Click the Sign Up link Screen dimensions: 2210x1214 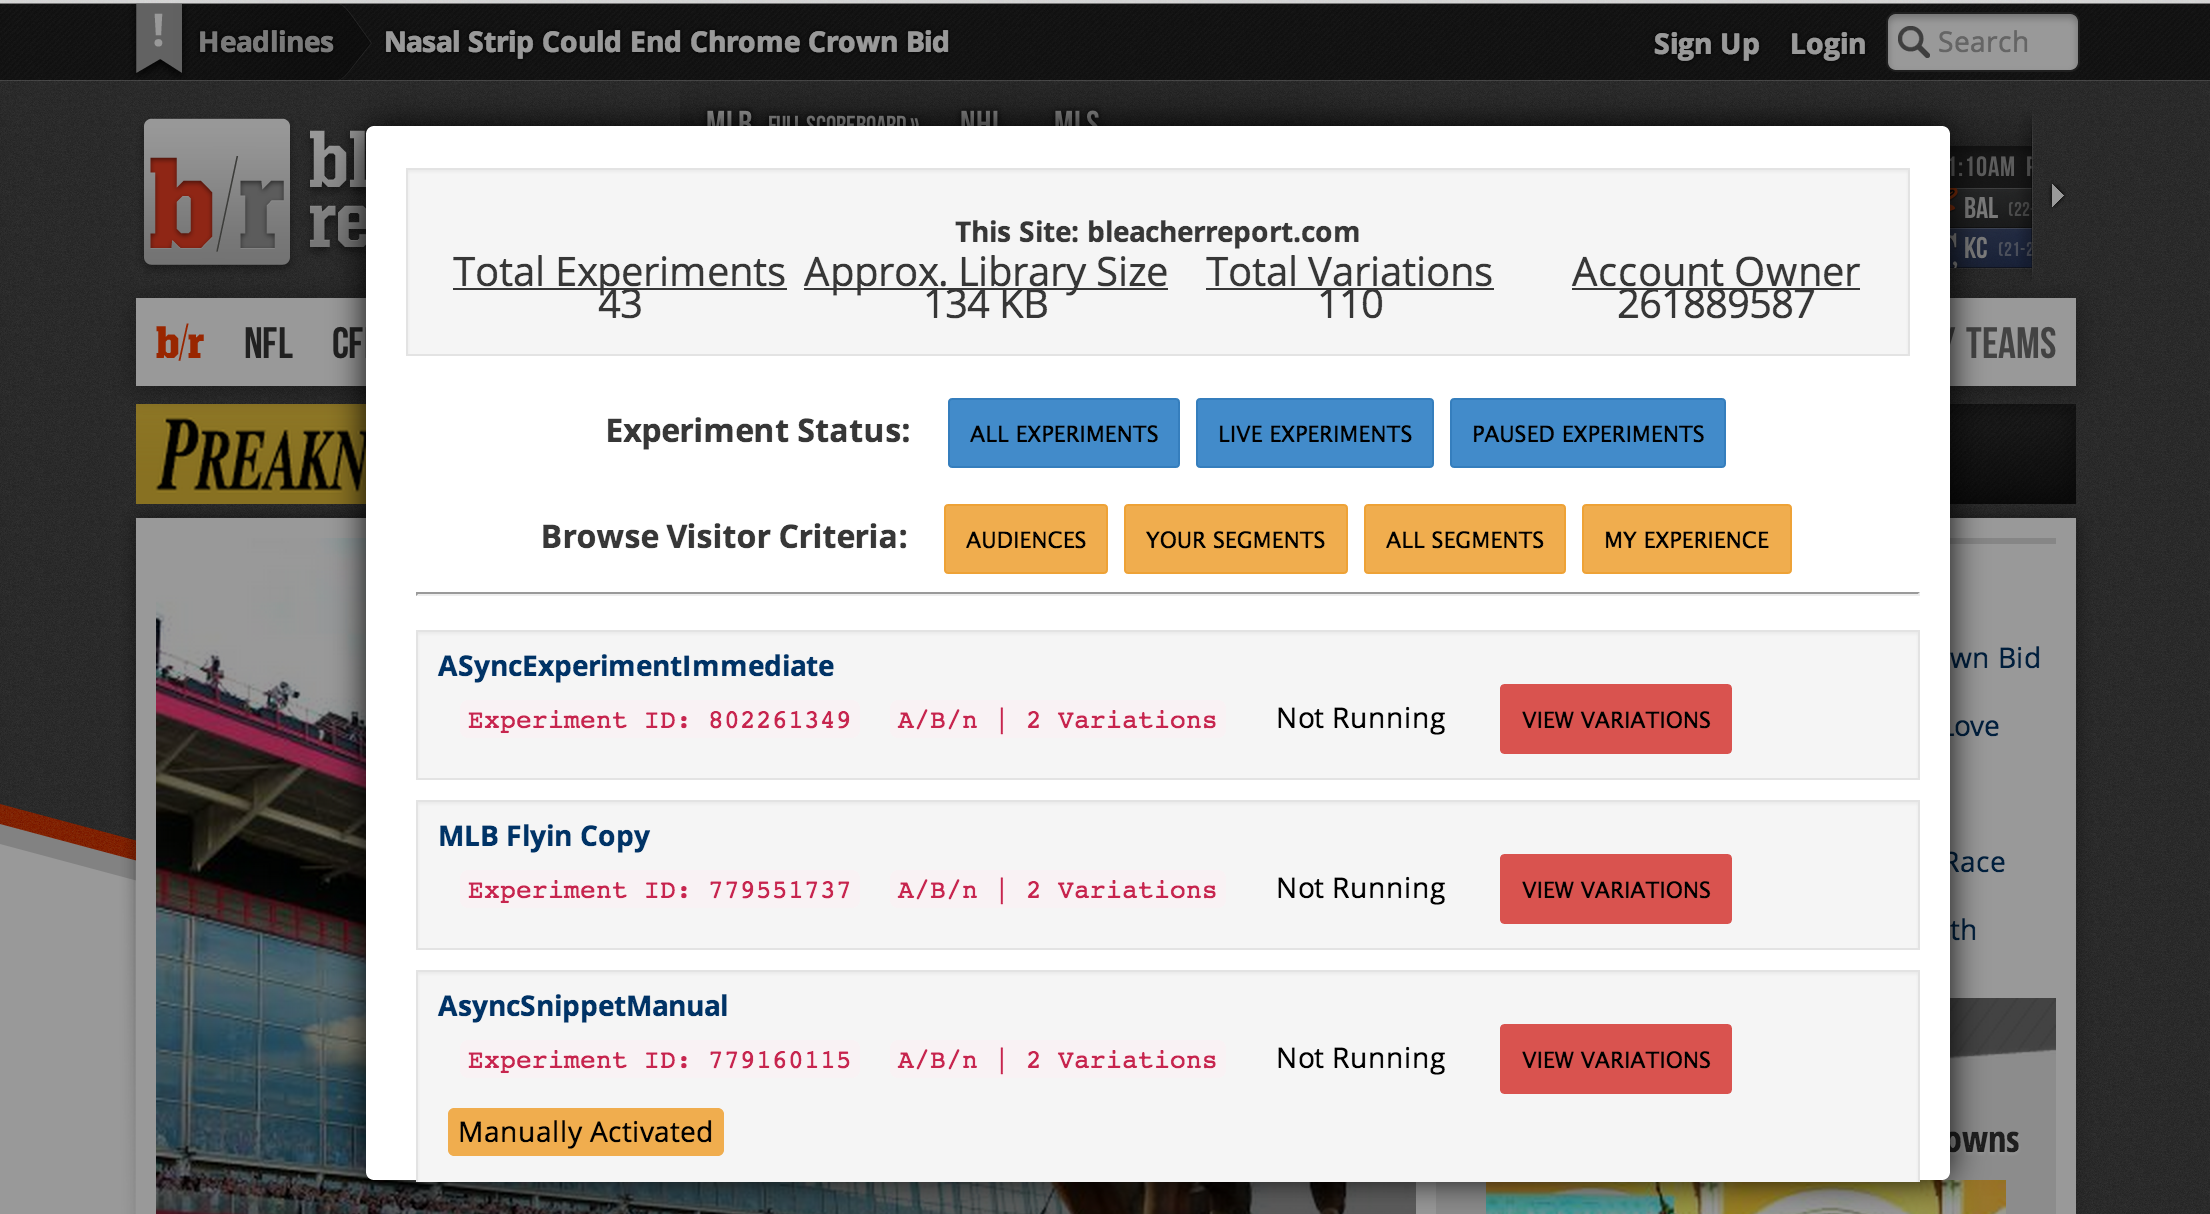click(x=1705, y=43)
